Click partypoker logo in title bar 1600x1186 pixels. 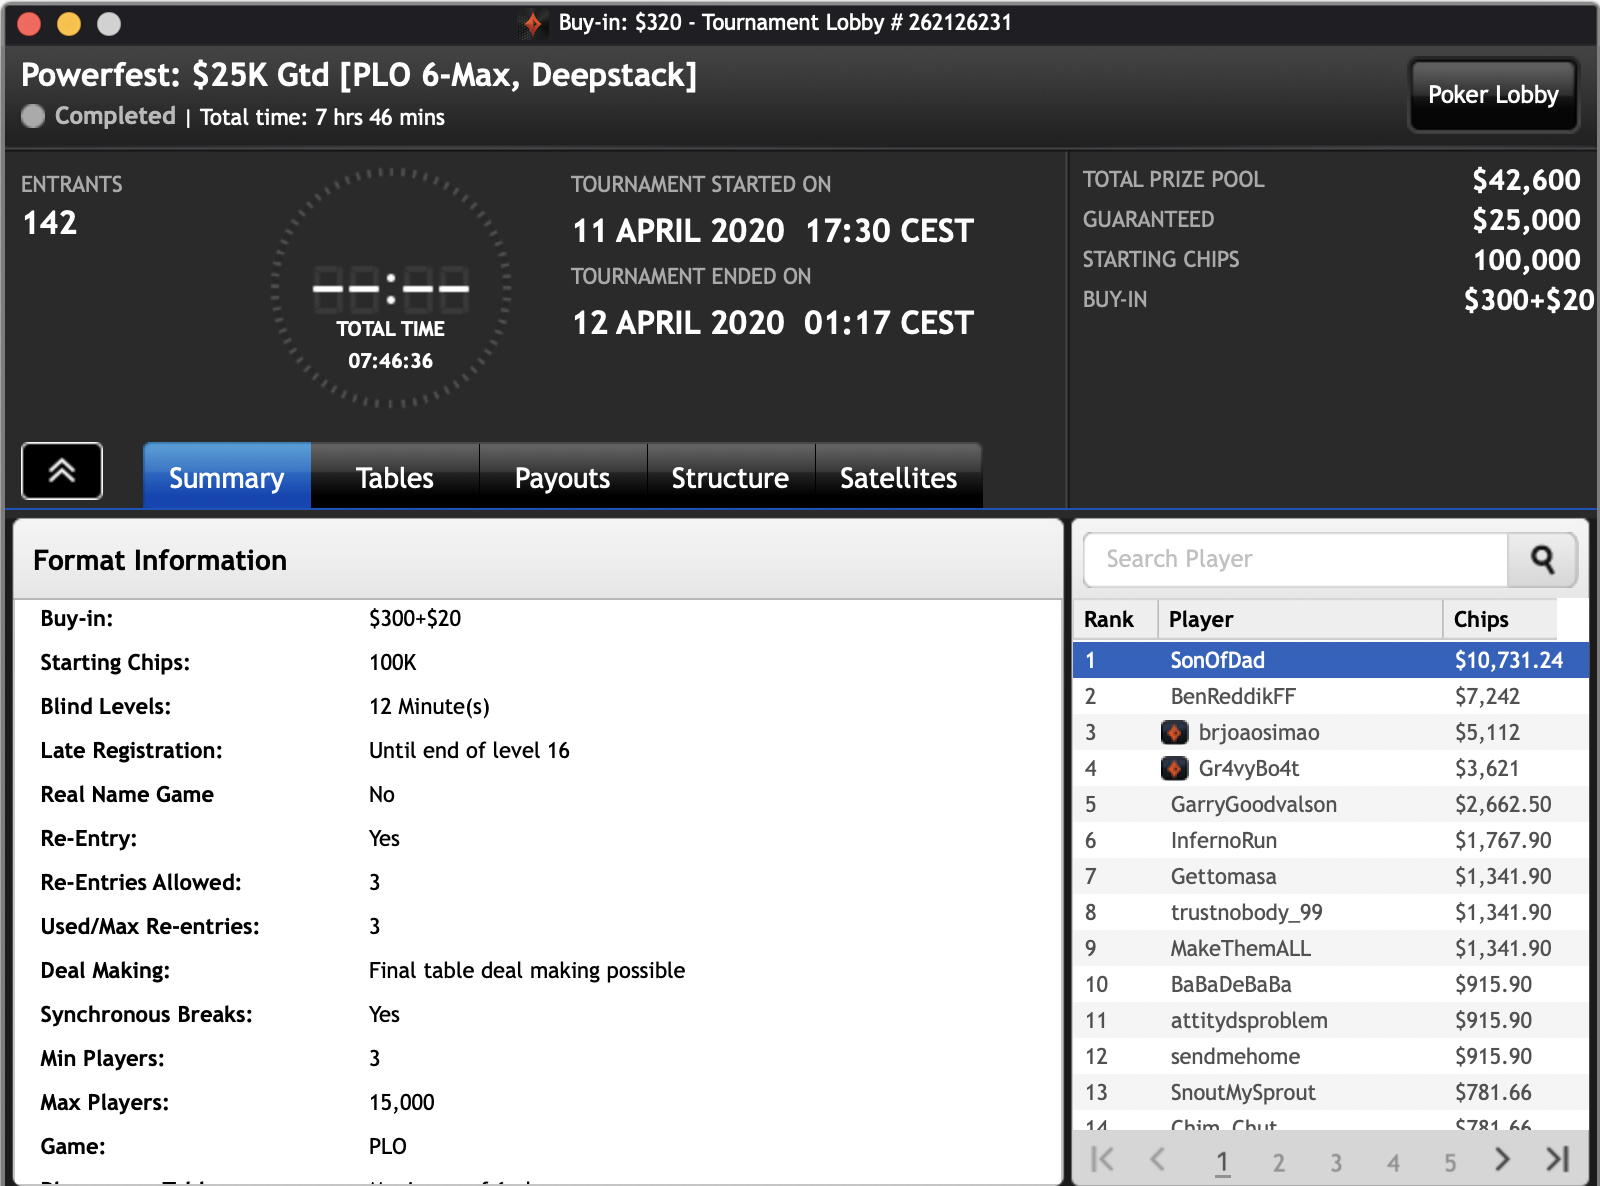pyautogui.click(x=533, y=23)
